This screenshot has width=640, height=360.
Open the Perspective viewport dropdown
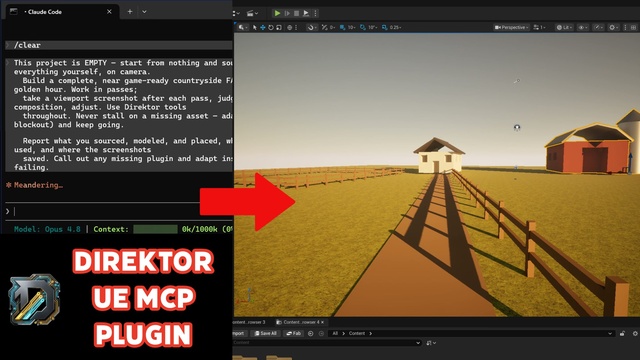511,27
